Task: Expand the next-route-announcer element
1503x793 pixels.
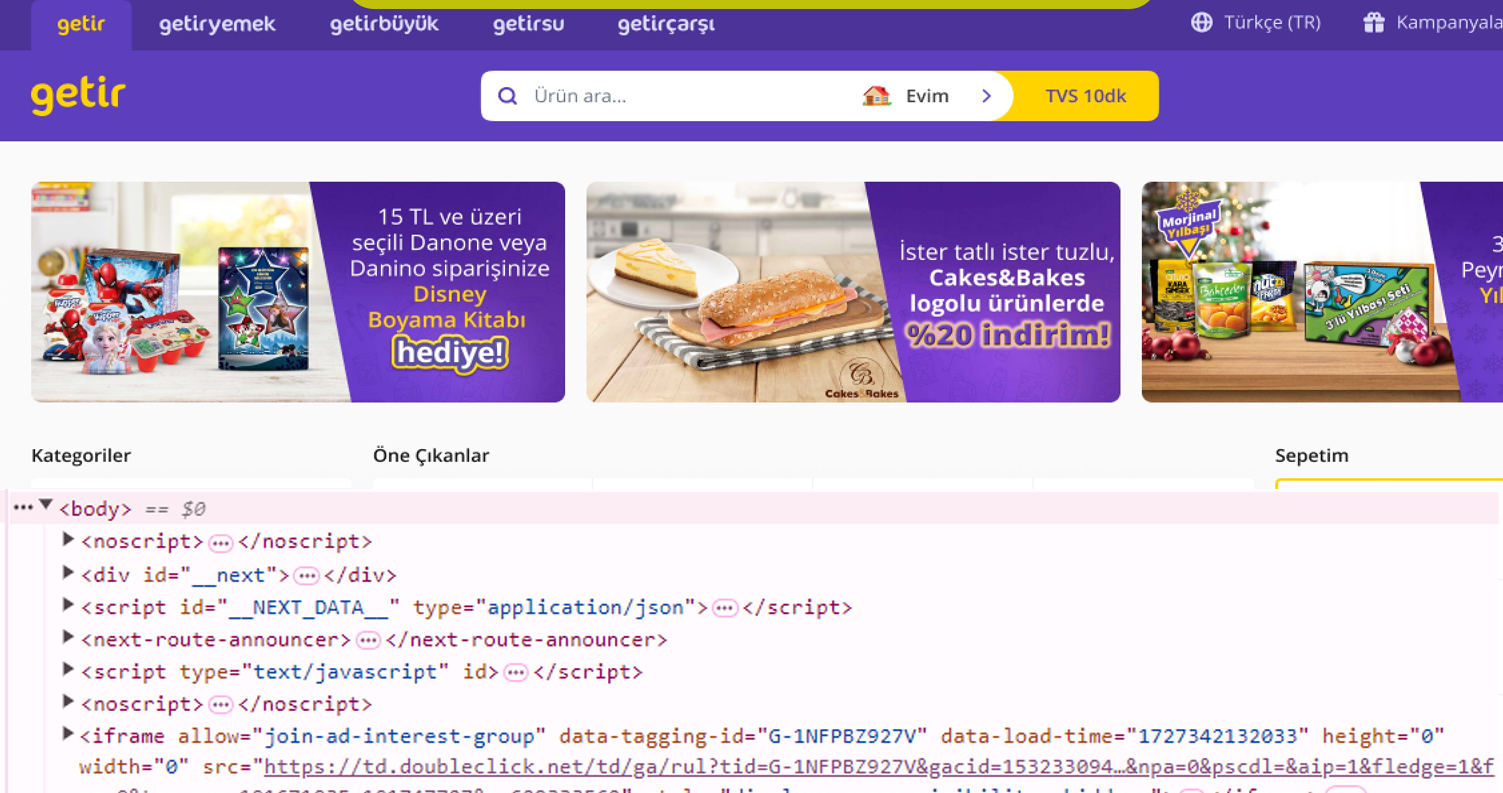Action: (66, 638)
